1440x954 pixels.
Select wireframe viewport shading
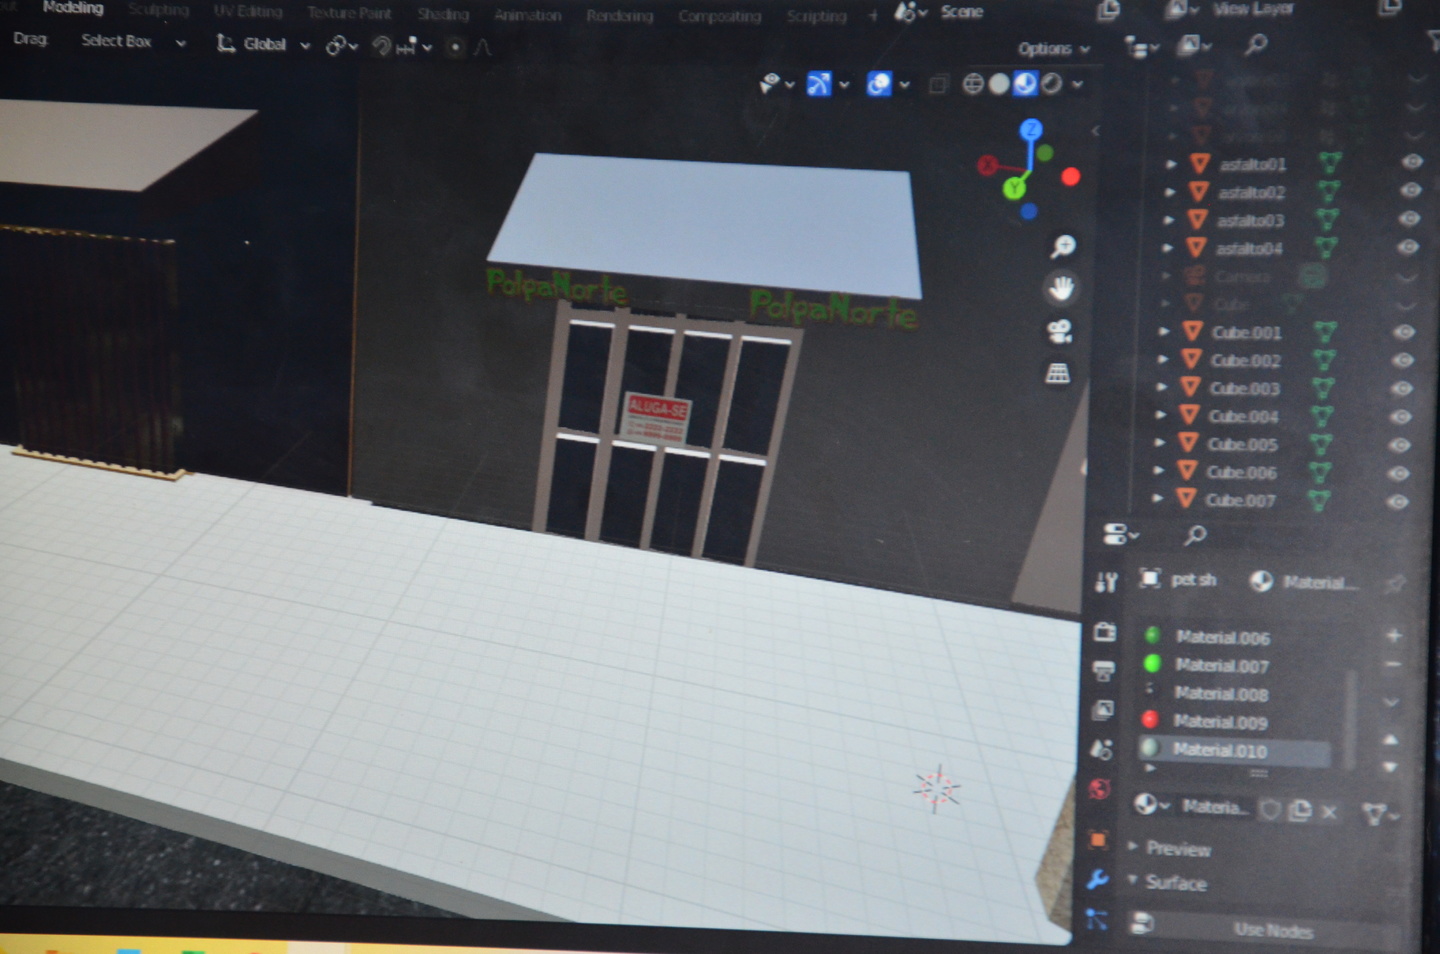973,84
